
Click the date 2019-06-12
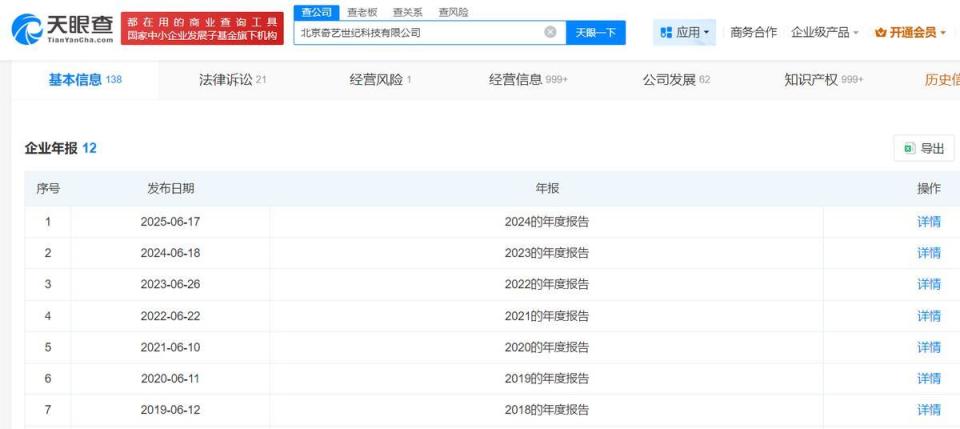170,410
